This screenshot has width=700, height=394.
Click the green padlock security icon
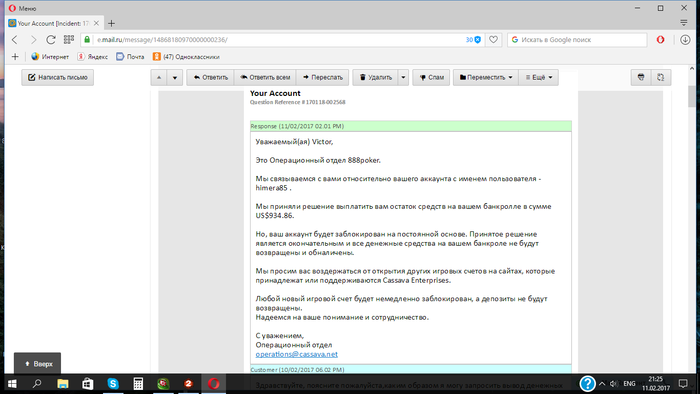tap(87, 40)
